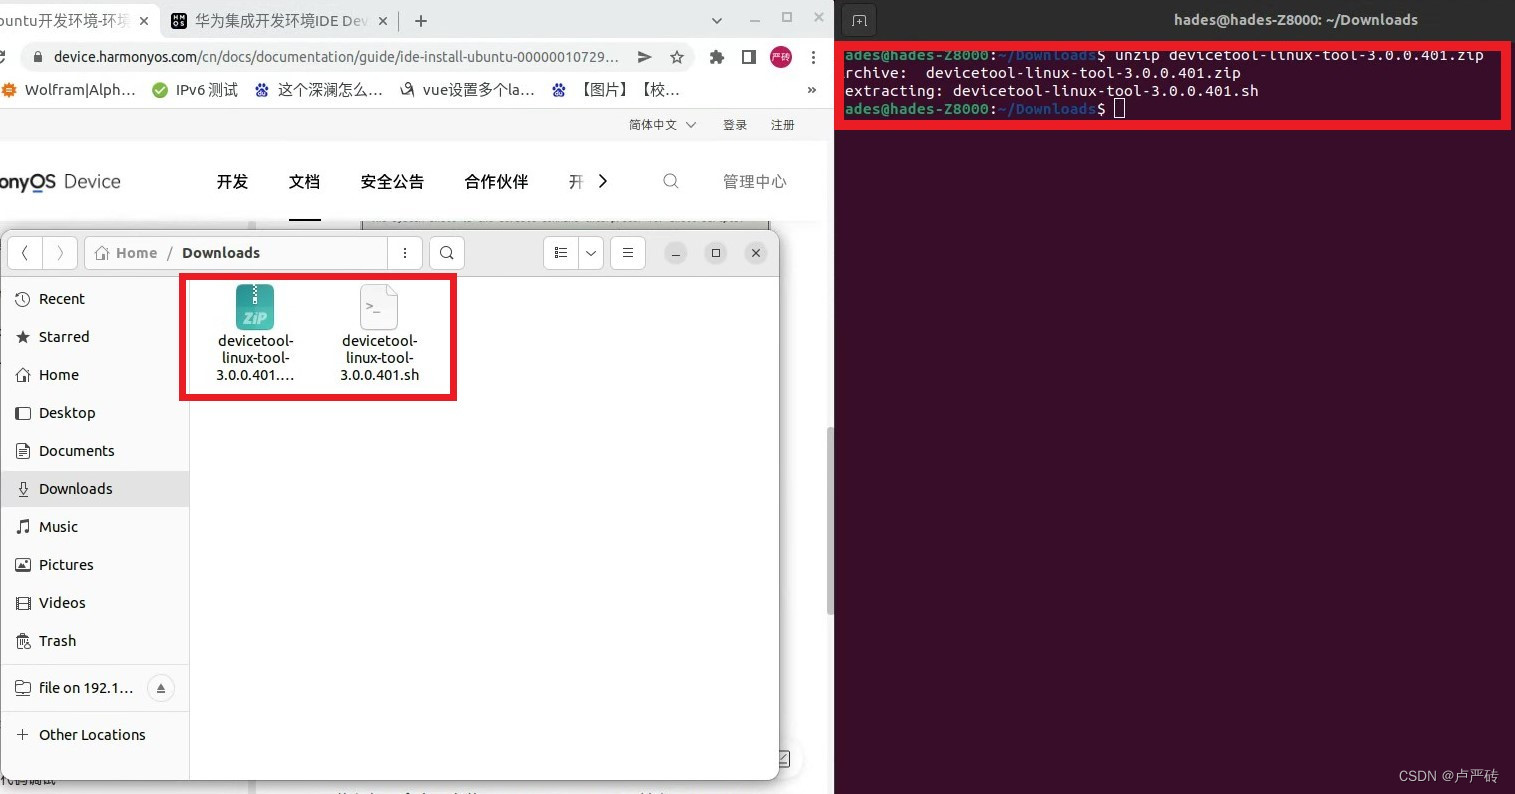
Task: Open 安全公告 nav item
Action: (392, 181)
